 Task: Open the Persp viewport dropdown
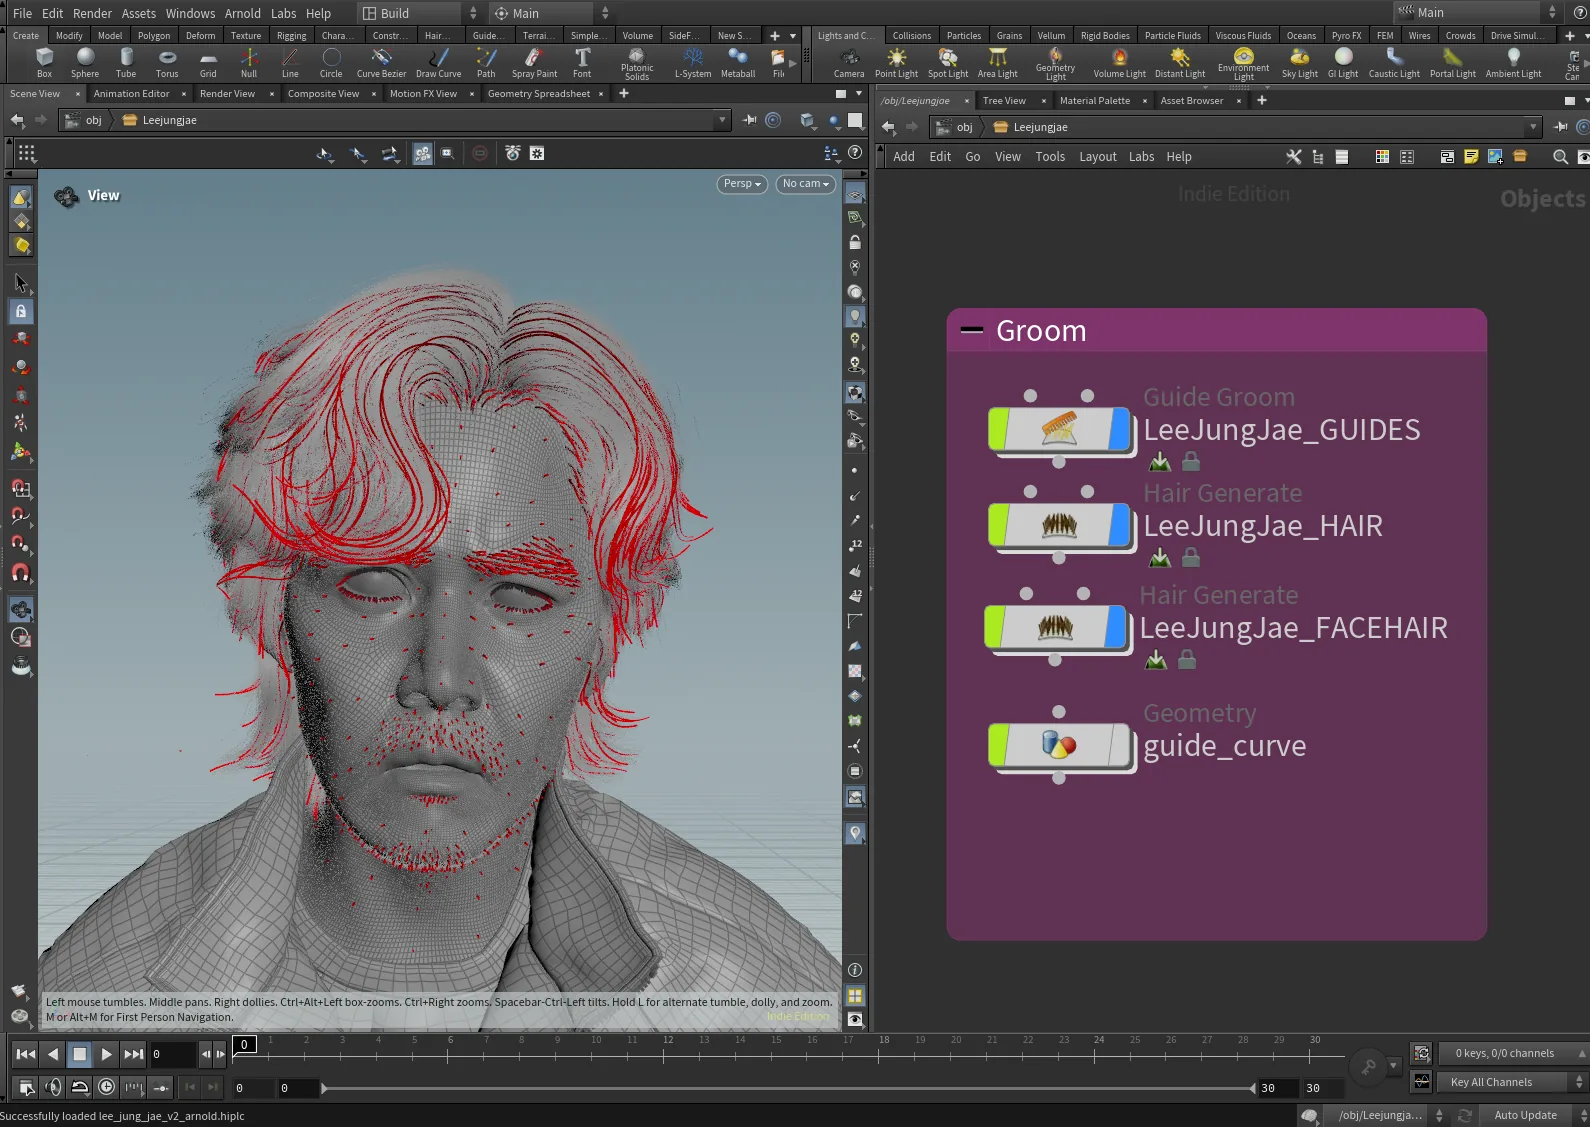point(742,184)
